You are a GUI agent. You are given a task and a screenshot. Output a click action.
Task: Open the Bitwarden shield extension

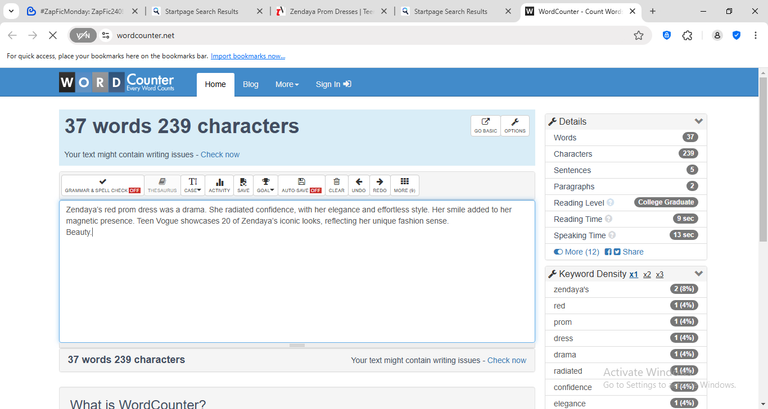click(x=667, y=35)
